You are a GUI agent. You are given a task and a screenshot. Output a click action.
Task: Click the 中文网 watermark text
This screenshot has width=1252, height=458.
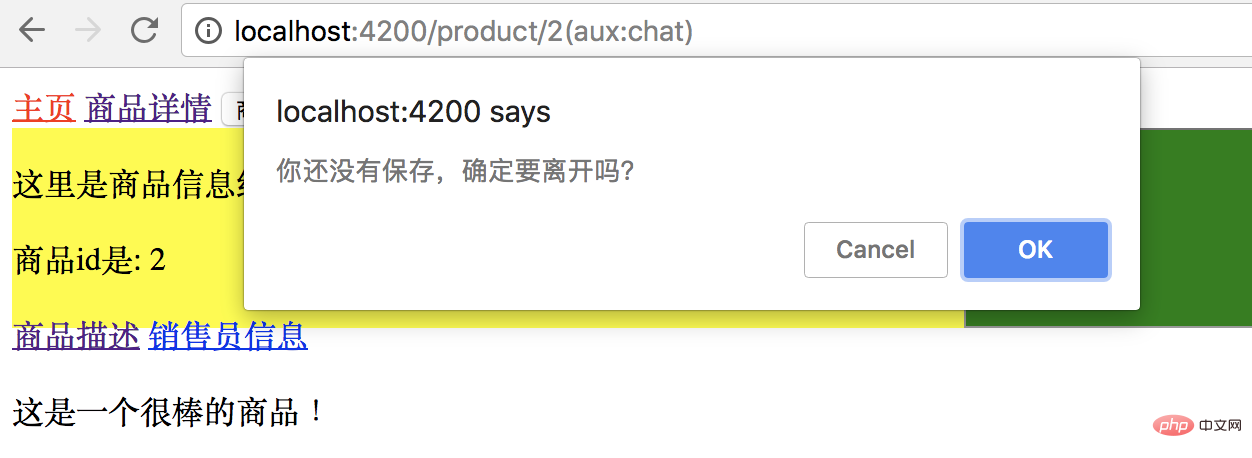(x=1217, y=428)
